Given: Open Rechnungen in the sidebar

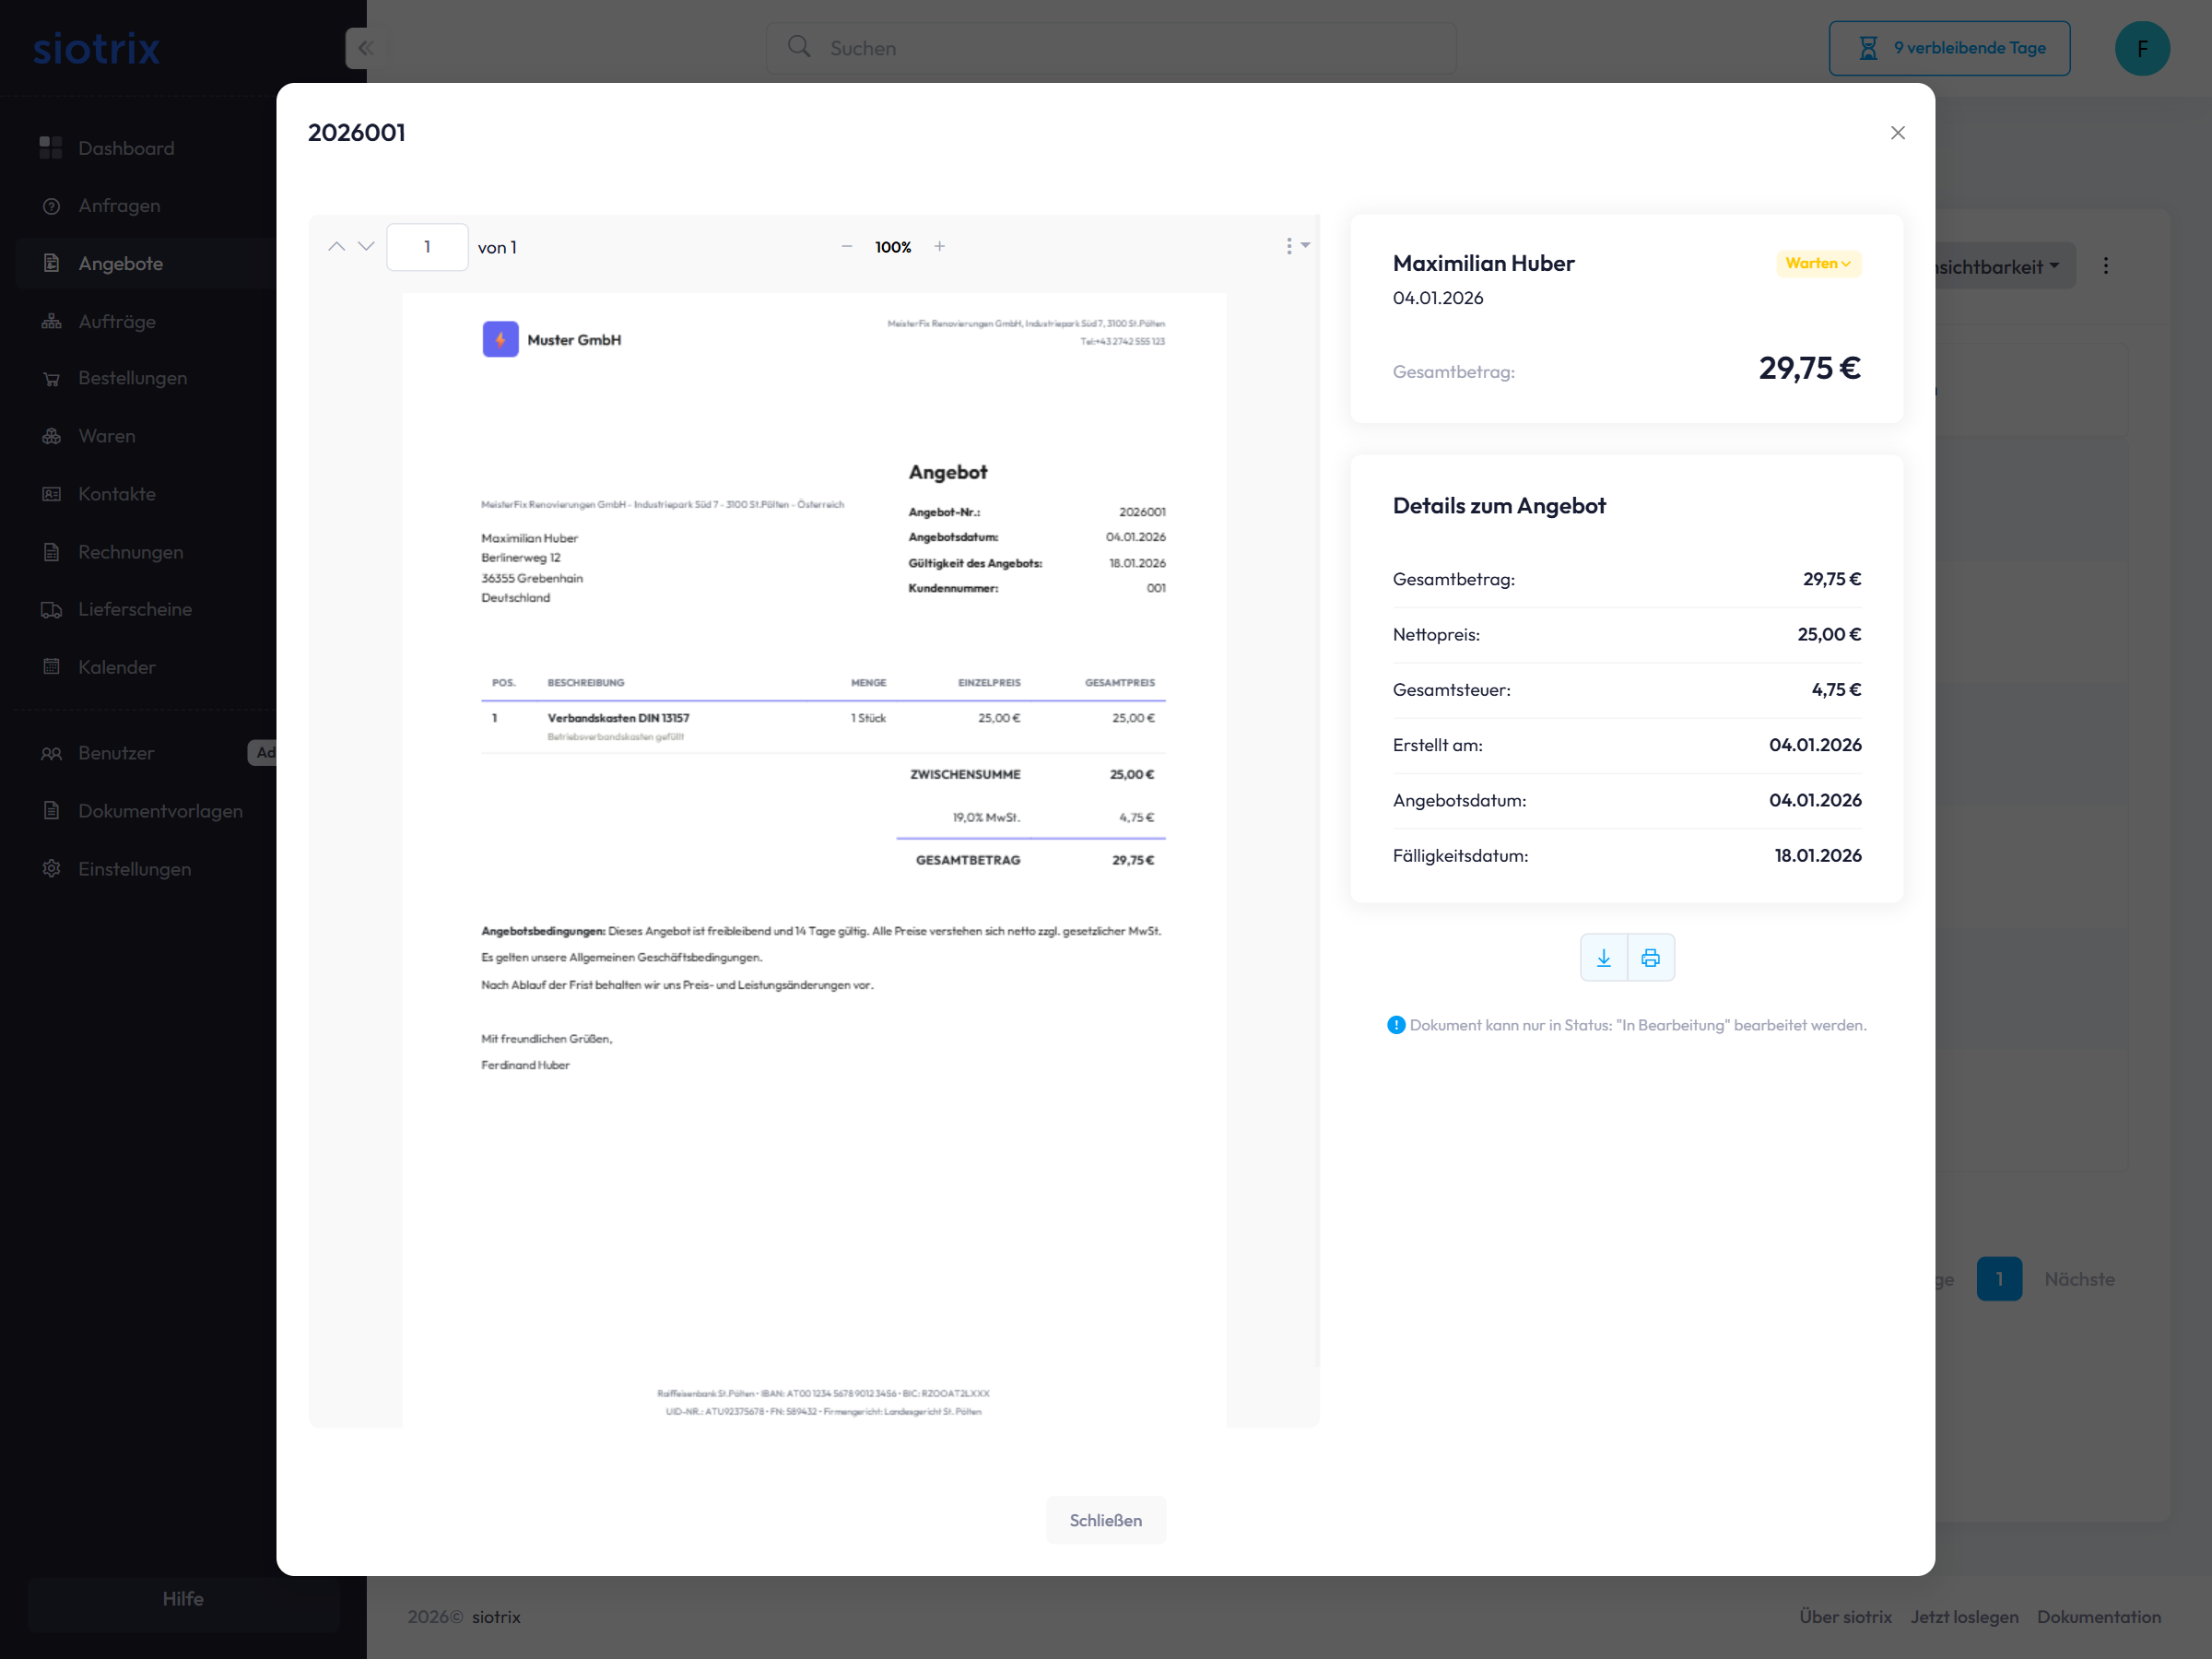Looking at the screenshot, I should click(130, 551).
